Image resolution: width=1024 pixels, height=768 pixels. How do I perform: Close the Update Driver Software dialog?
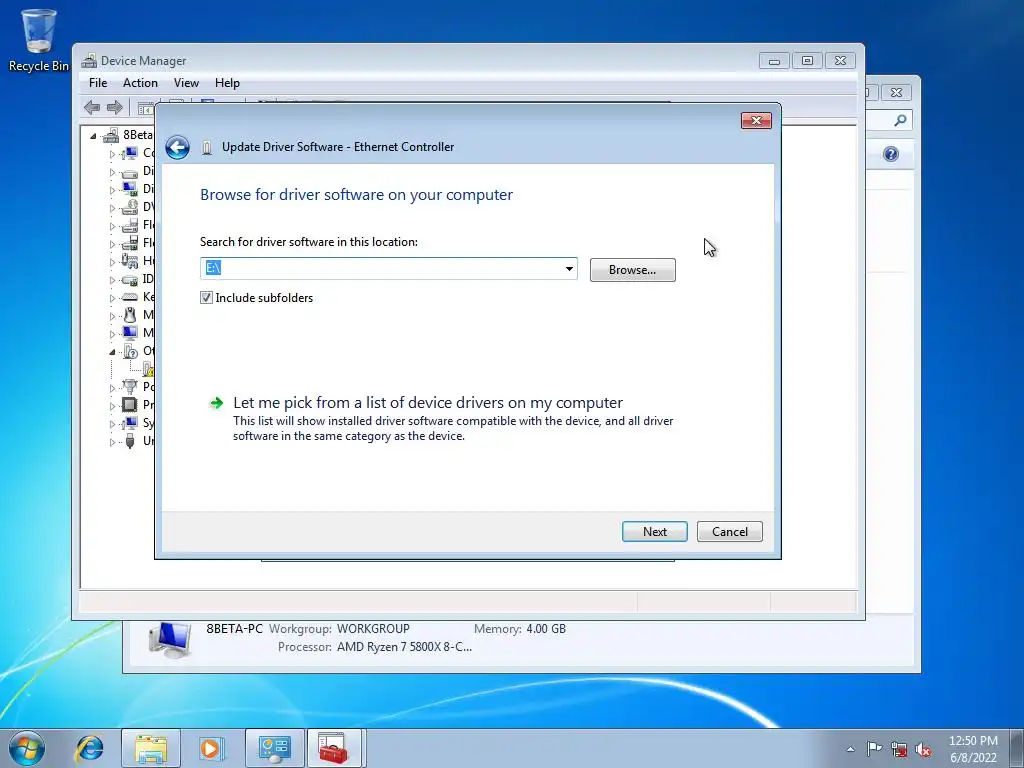(x=756, y=120)
